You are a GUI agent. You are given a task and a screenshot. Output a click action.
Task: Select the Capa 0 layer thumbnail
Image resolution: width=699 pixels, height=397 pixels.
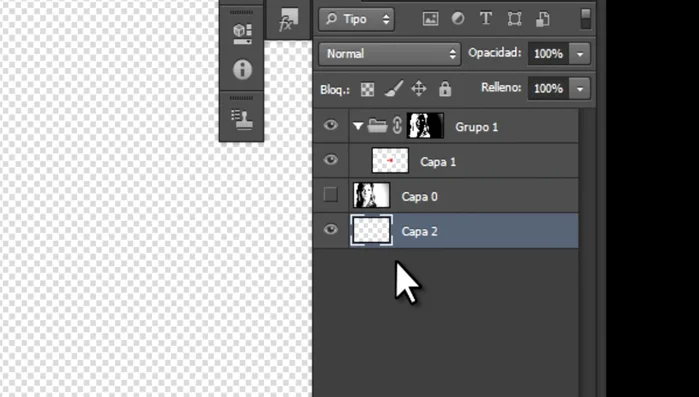371,195
